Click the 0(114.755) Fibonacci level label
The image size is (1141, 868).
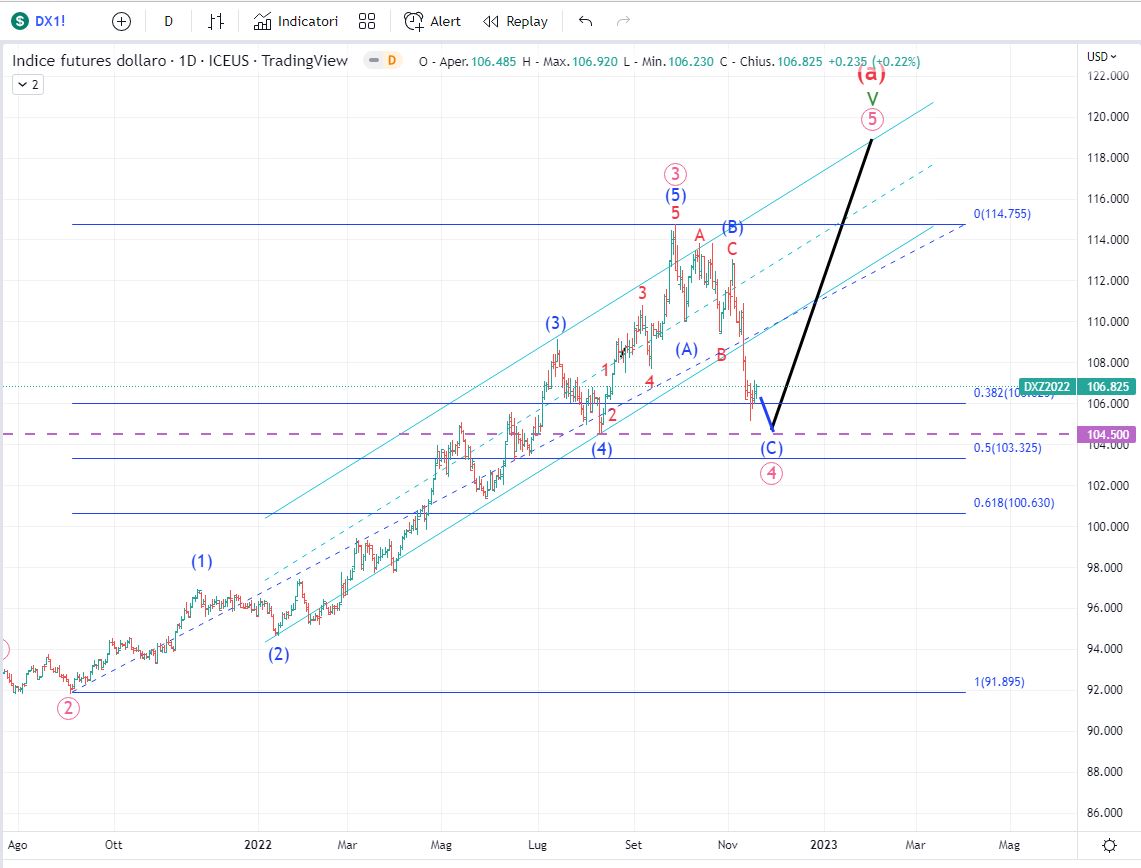click(1002, 214)
